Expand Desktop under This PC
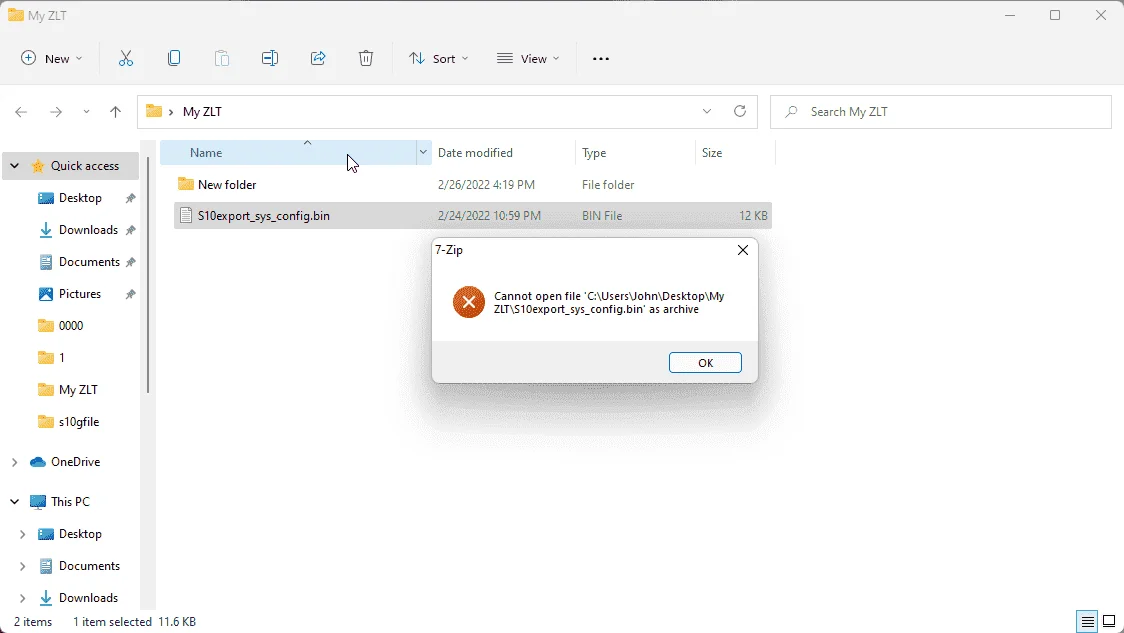Image resolution: width=1124 pixels, height=633 pixels. (22, 534)
